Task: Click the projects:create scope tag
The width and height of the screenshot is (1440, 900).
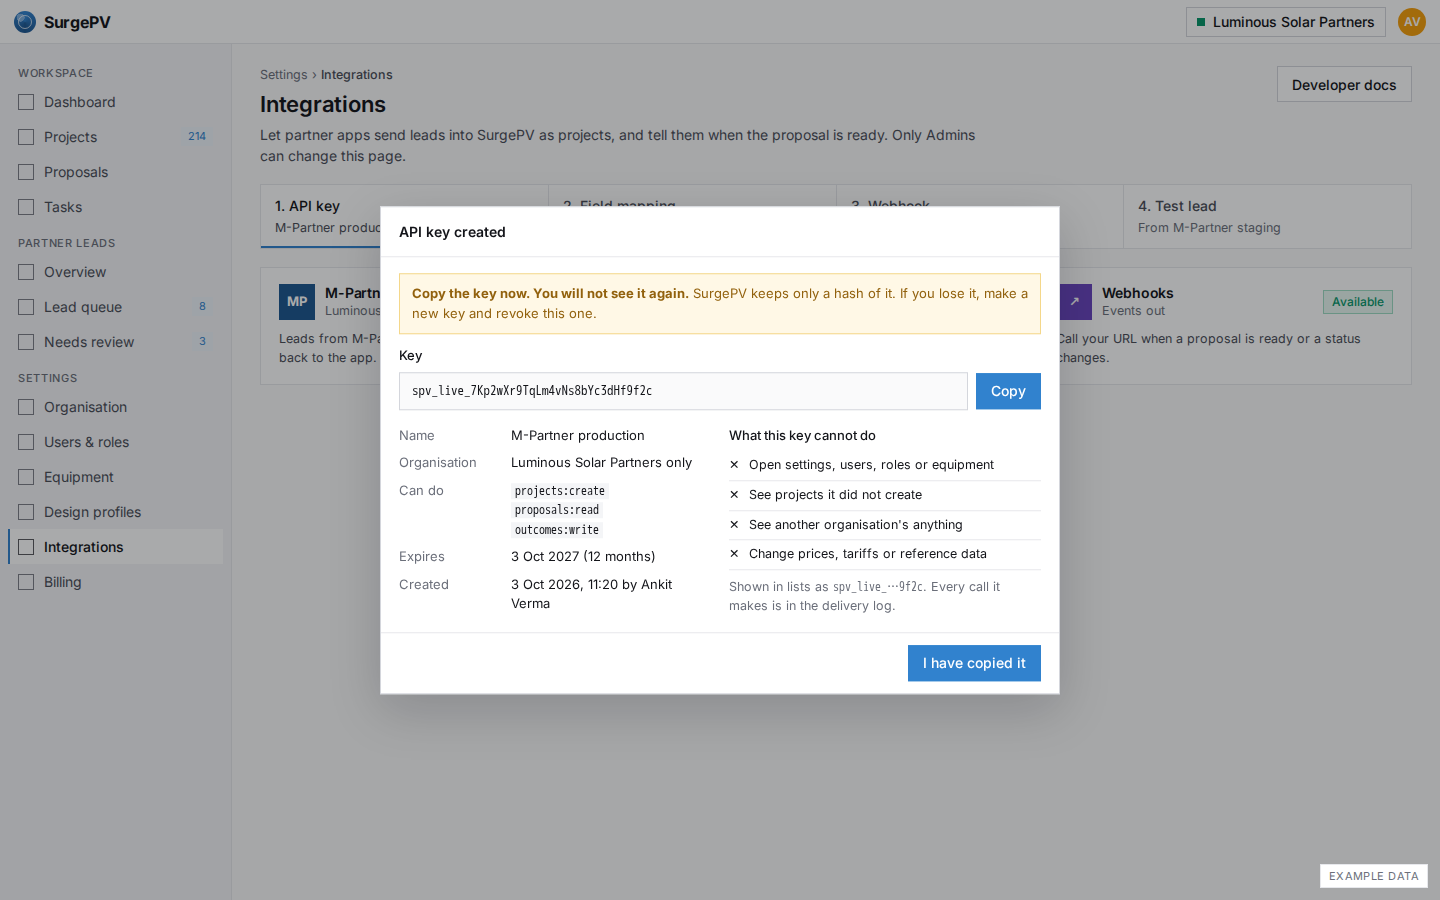Action: [560, 491]
